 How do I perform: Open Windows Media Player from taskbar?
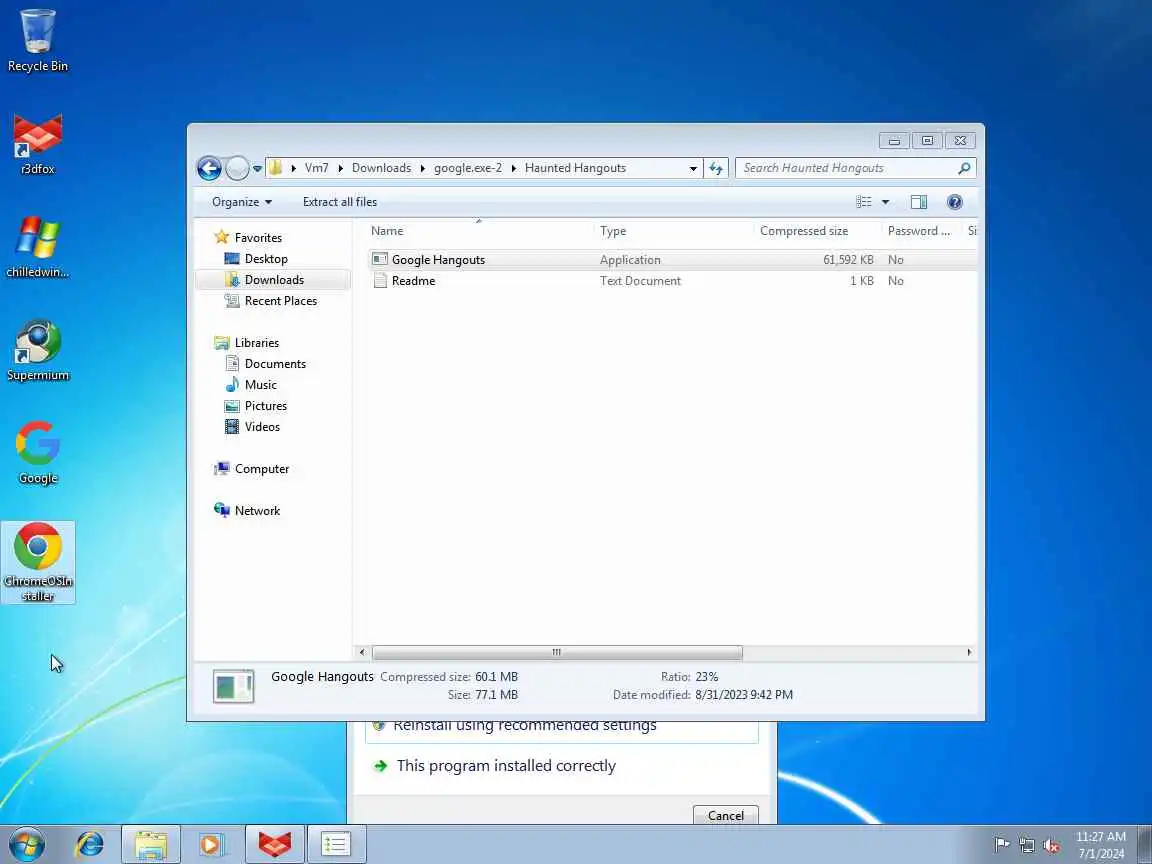(211, 844)
